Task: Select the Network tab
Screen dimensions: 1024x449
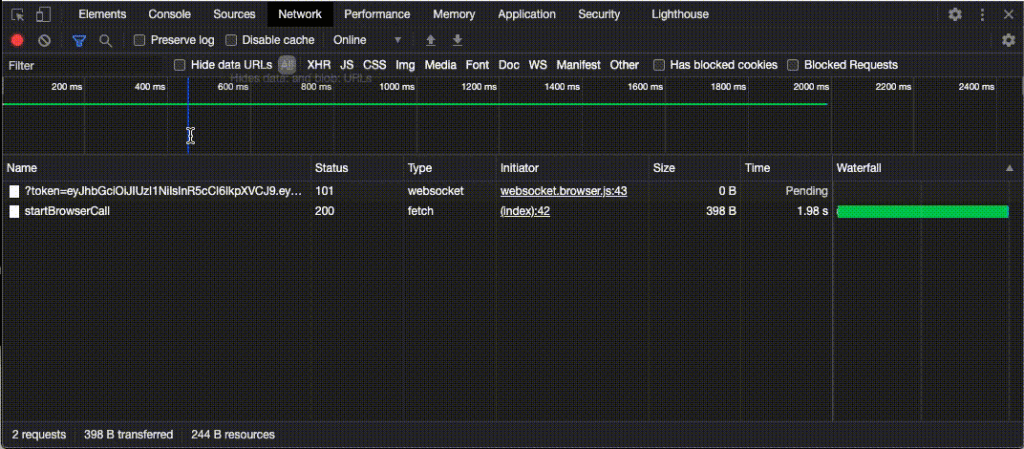Action: click(300, 14)
